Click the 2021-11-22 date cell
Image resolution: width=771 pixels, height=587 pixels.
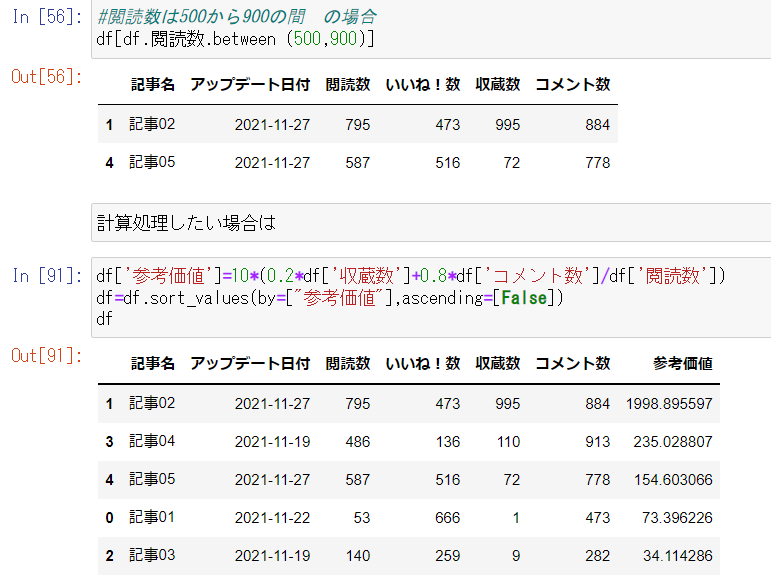pos(272,517)
